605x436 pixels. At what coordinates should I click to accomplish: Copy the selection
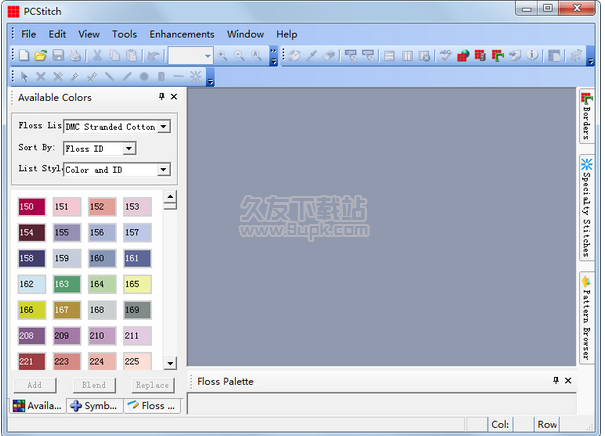coord(115,56)
